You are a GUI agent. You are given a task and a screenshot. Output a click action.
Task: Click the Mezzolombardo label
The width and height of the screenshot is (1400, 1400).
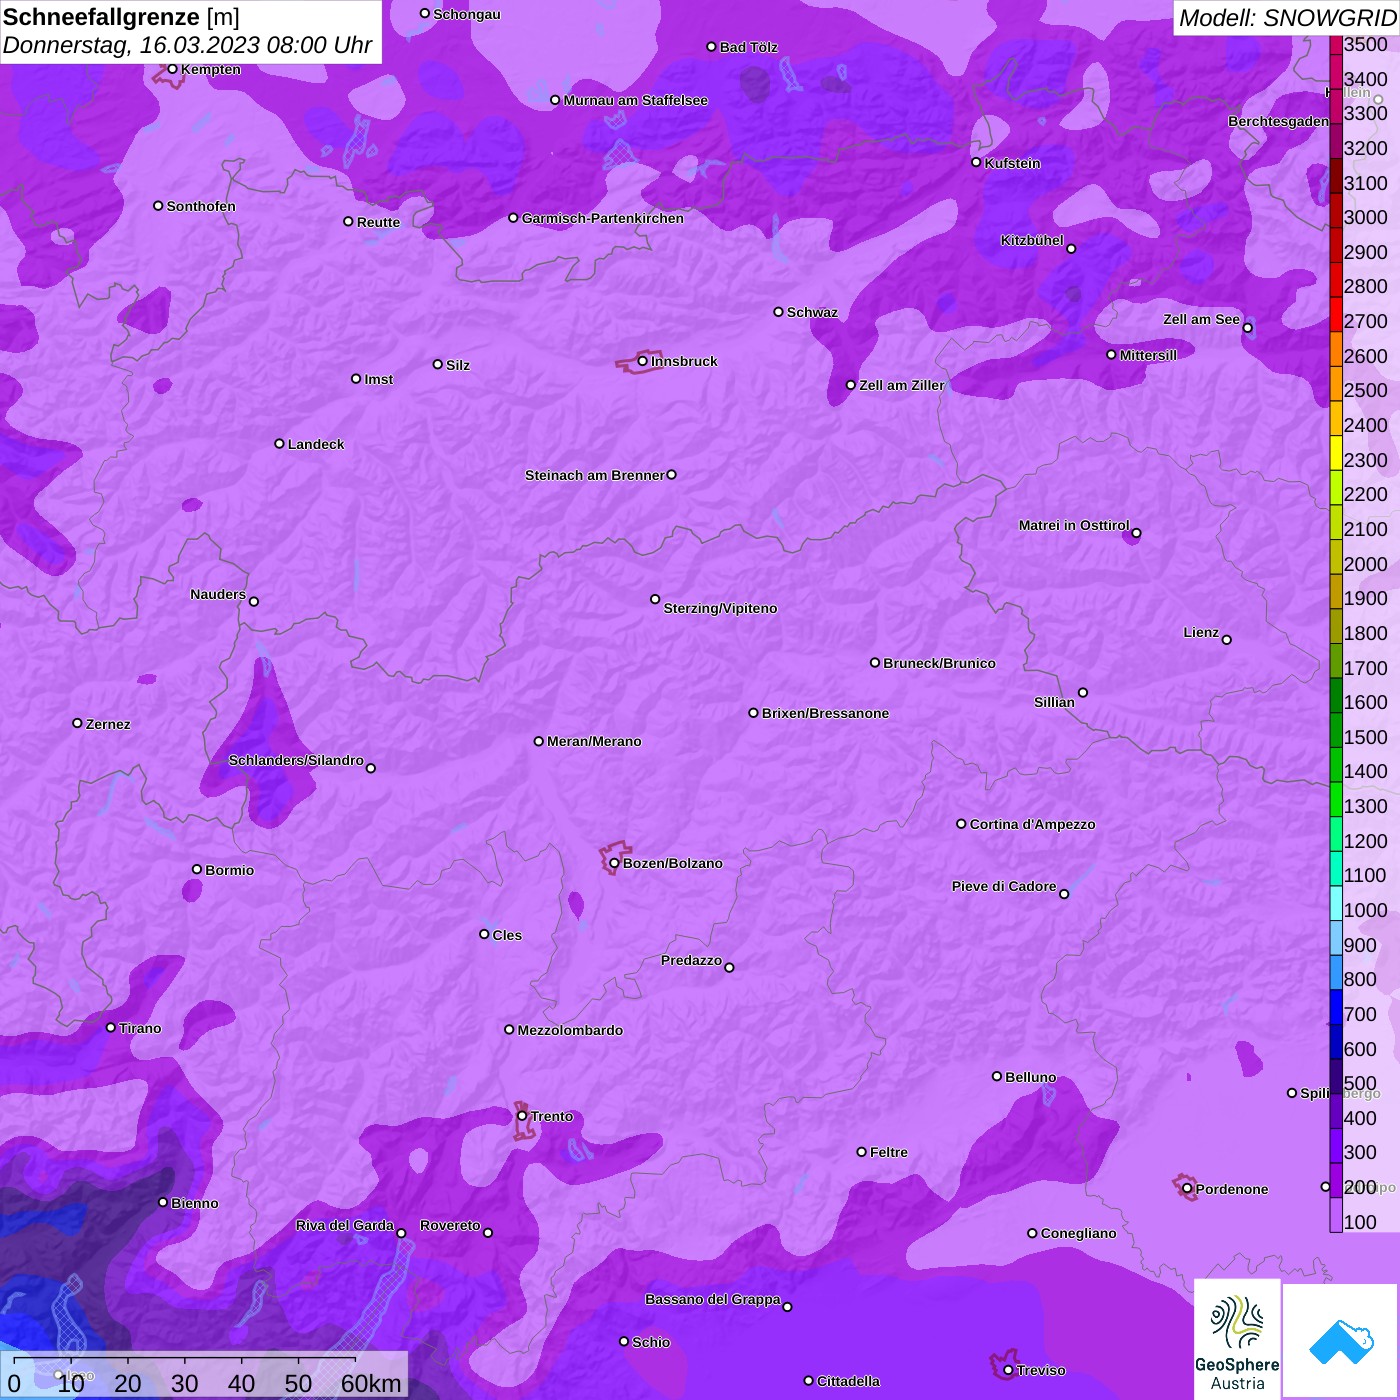click(570, 1030)
